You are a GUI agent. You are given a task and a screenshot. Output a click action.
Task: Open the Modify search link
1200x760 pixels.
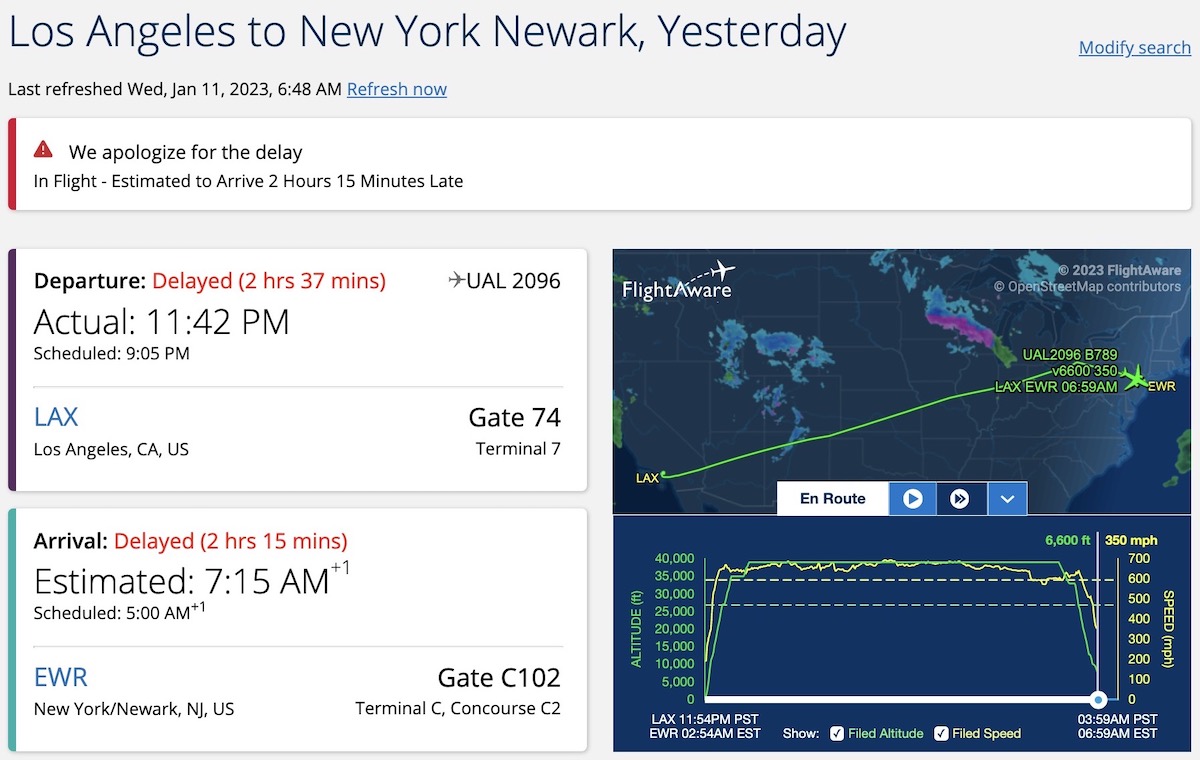pyautogui.click(x=1135, y=47)
